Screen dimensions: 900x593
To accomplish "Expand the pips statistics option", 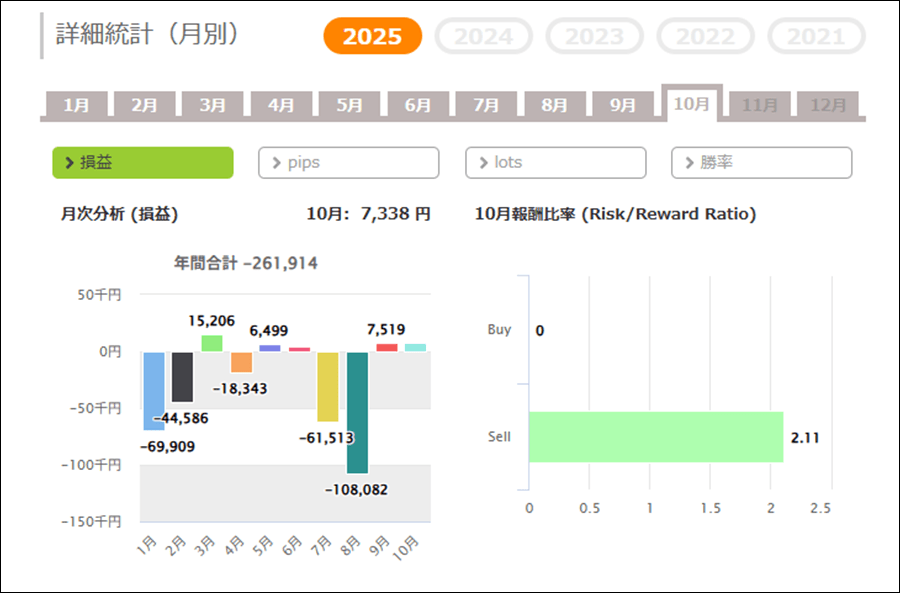I will (348, 163).
